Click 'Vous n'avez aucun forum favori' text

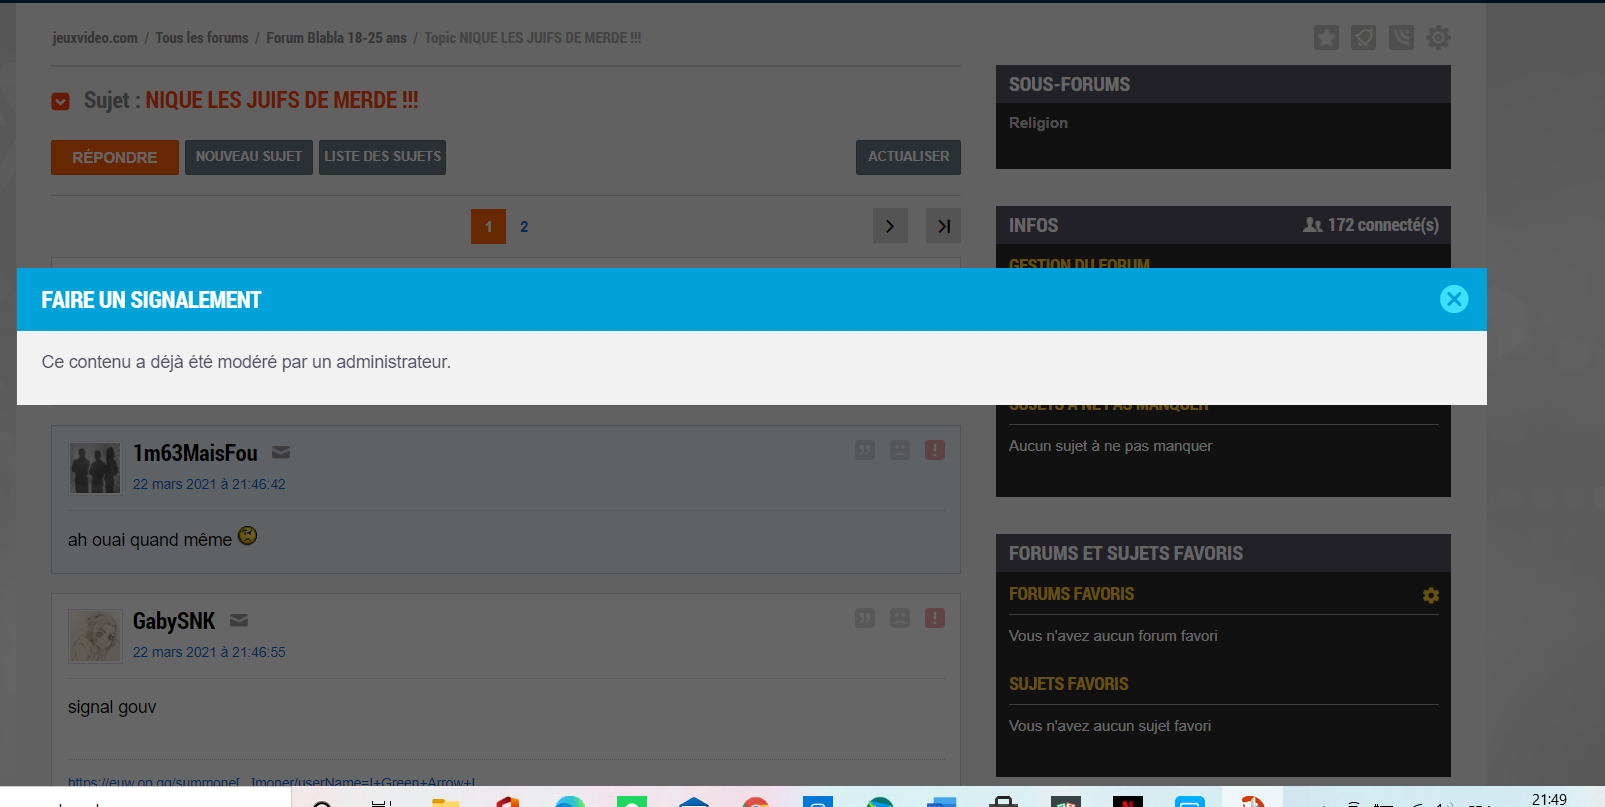click(x=1113, y=636)
